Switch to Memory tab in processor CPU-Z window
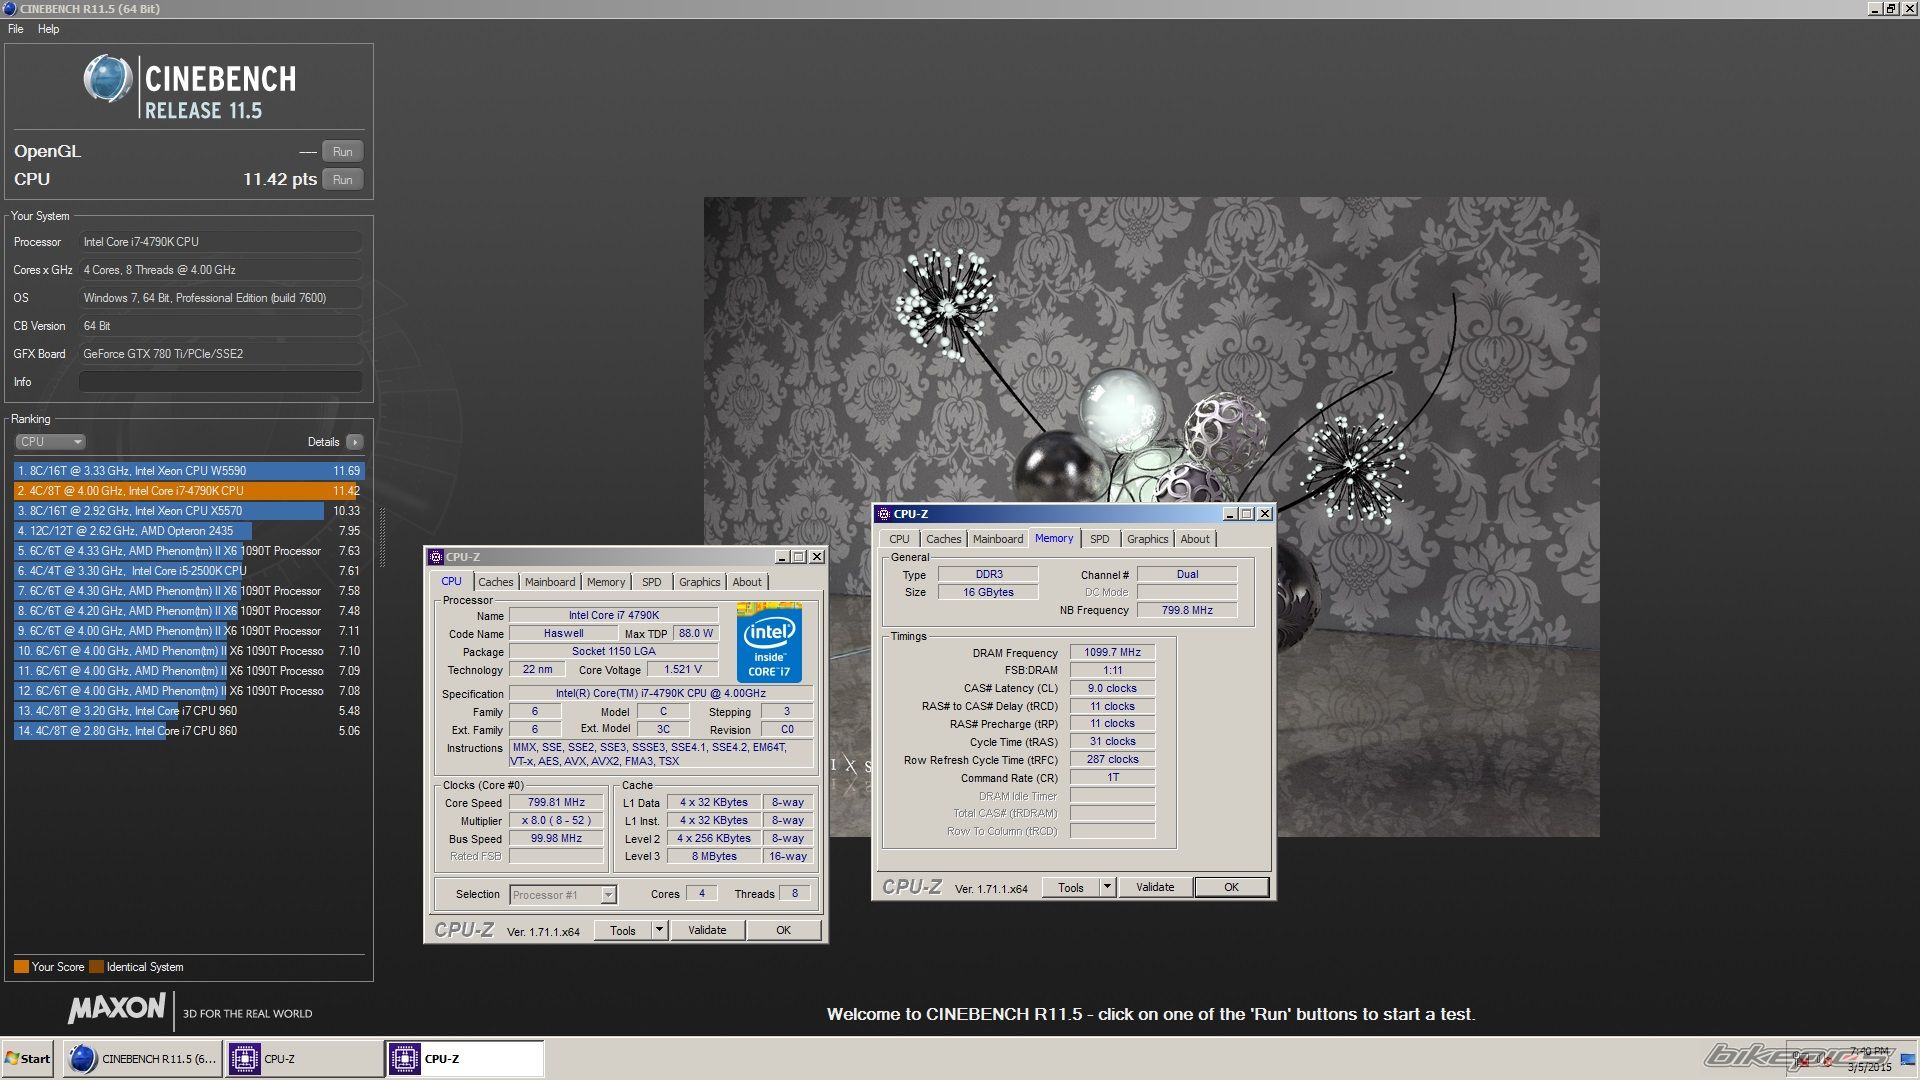1920x1080 pixels. 606,582
